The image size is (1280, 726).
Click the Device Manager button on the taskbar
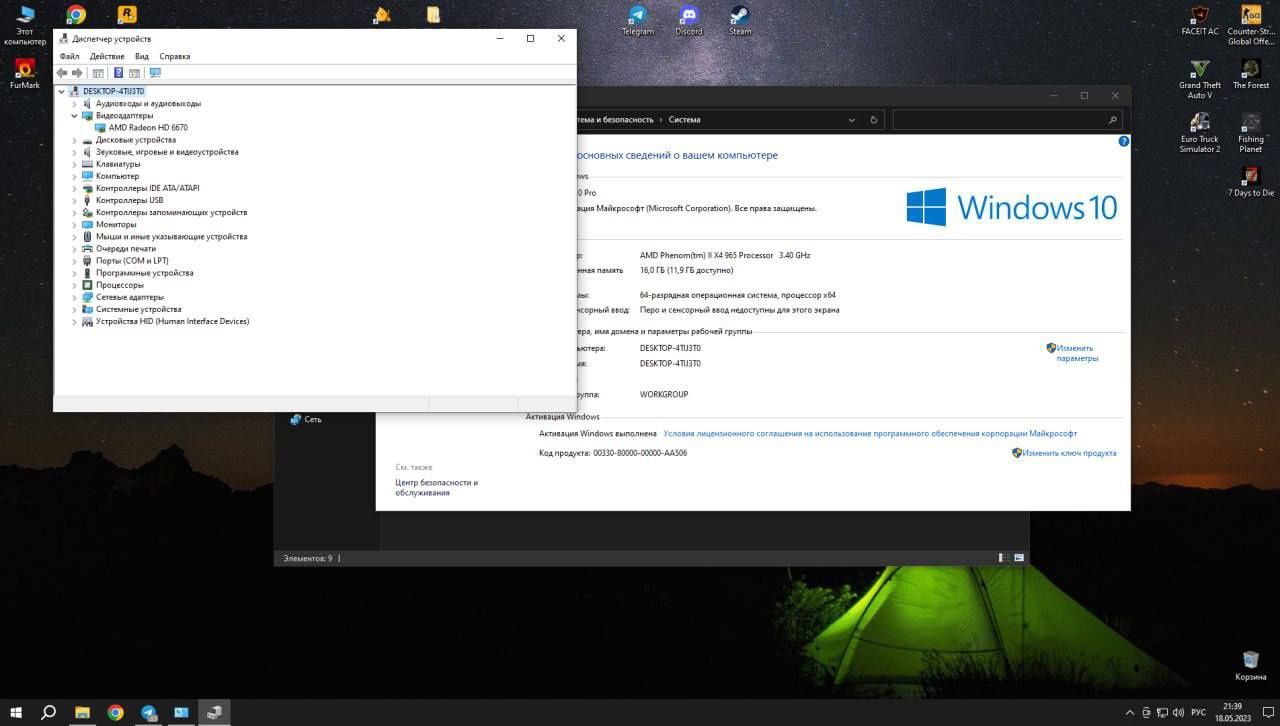tap(214, 713)
